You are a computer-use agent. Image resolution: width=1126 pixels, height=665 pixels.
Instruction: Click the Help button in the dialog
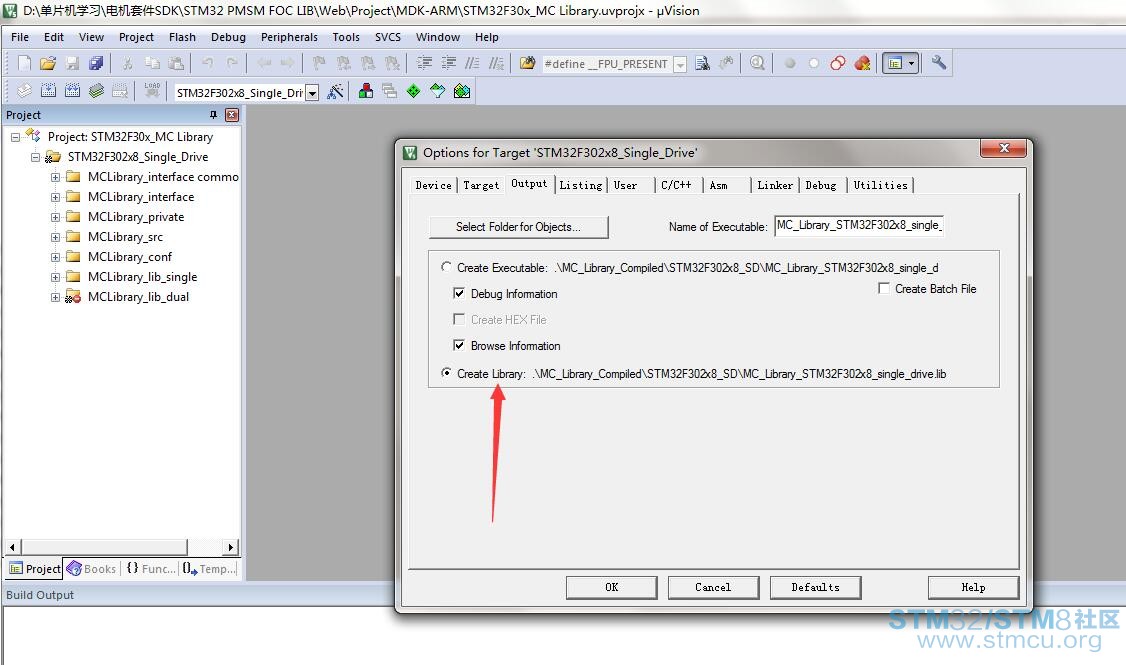[973, 587]
